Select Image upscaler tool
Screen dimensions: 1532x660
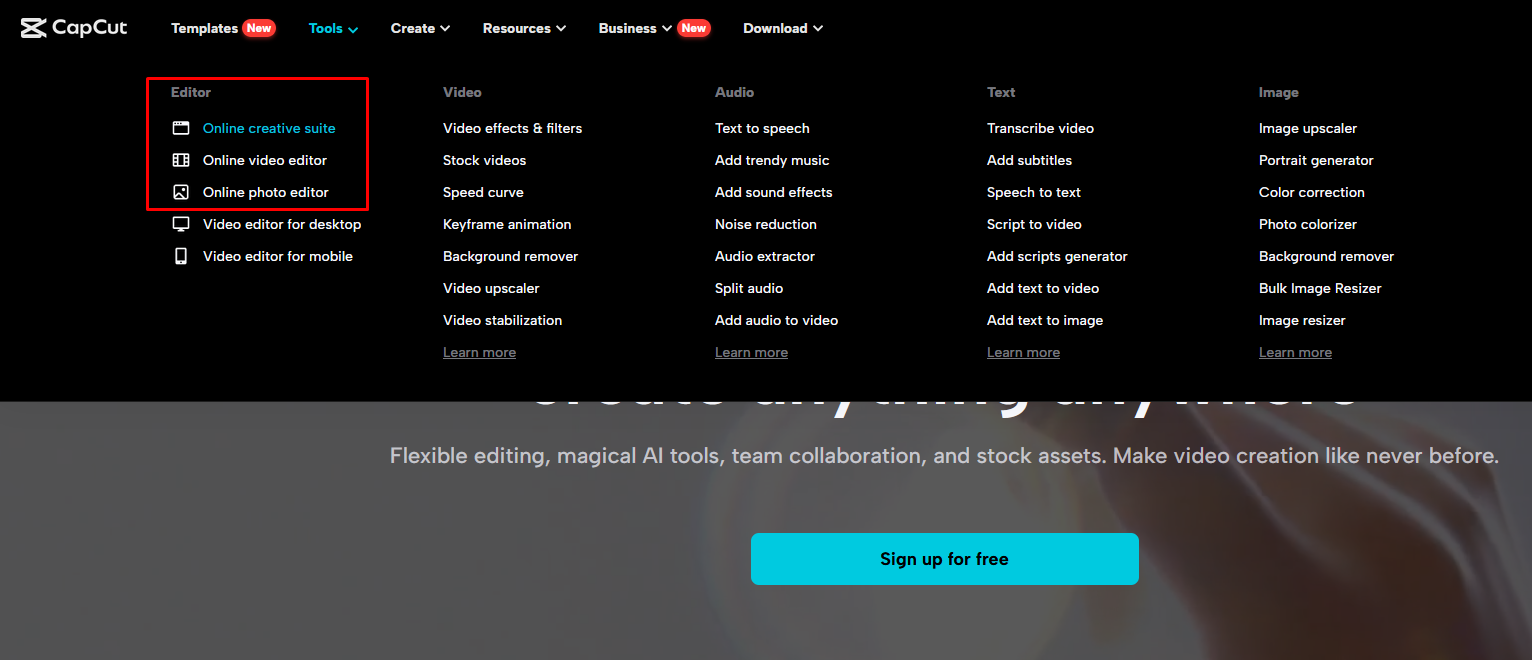pyautogui.click(x=1307, y=128)
